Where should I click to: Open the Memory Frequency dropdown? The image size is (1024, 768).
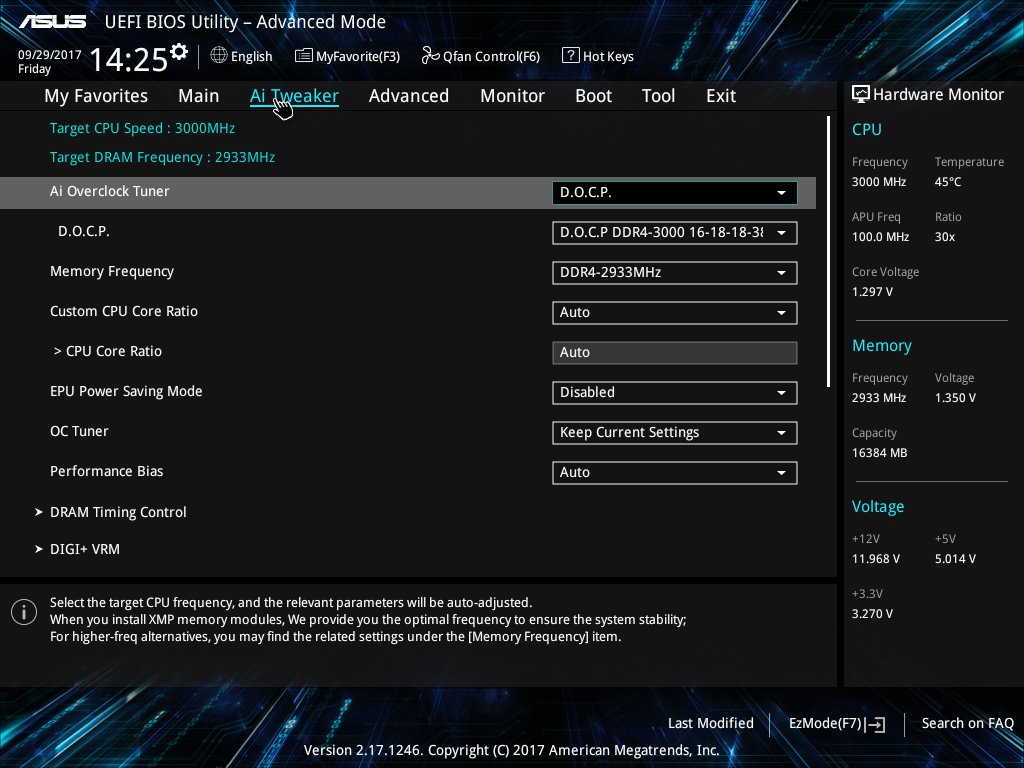coord(675,272)
